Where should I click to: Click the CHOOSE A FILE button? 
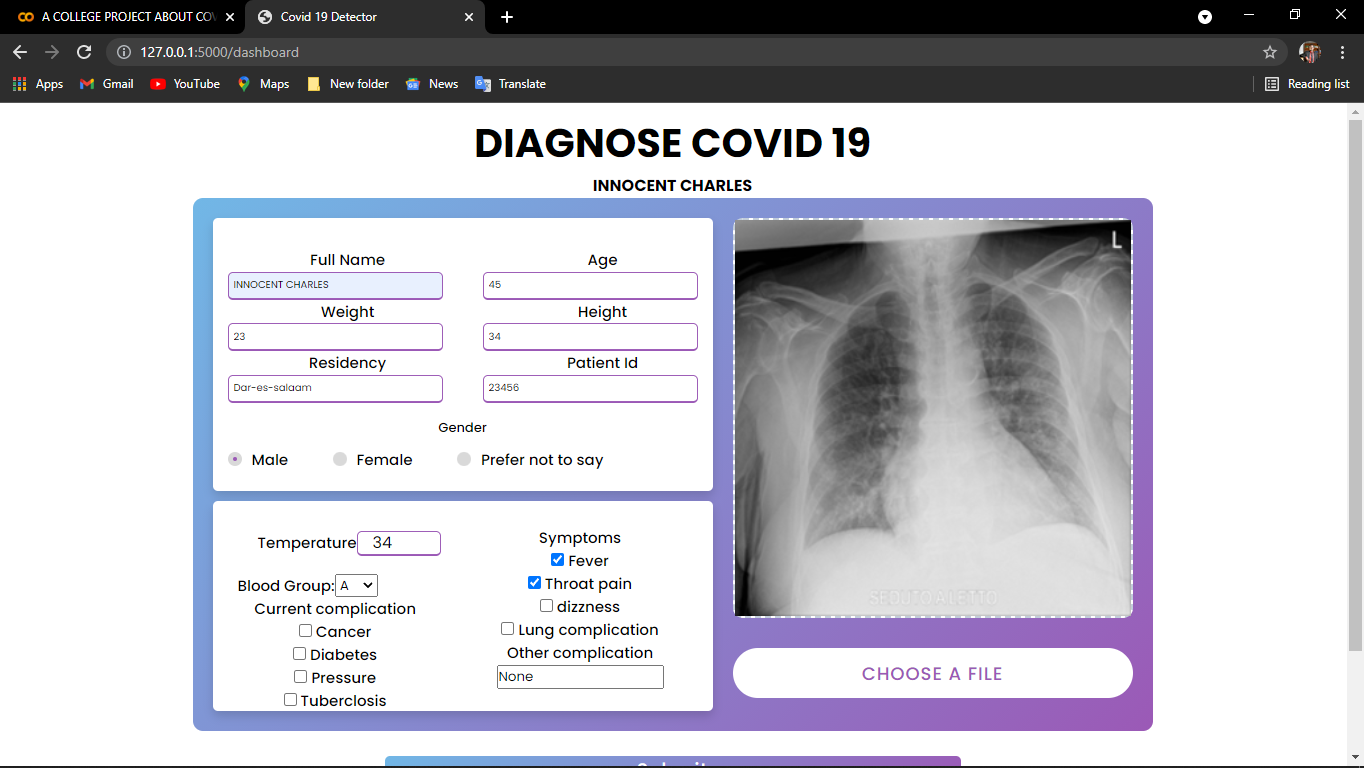(933, 673)
